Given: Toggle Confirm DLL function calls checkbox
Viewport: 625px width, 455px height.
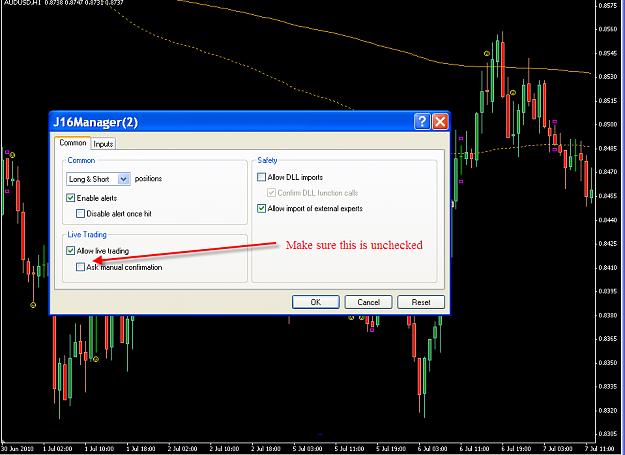Looking at the screenshot, I should (271, 193).
